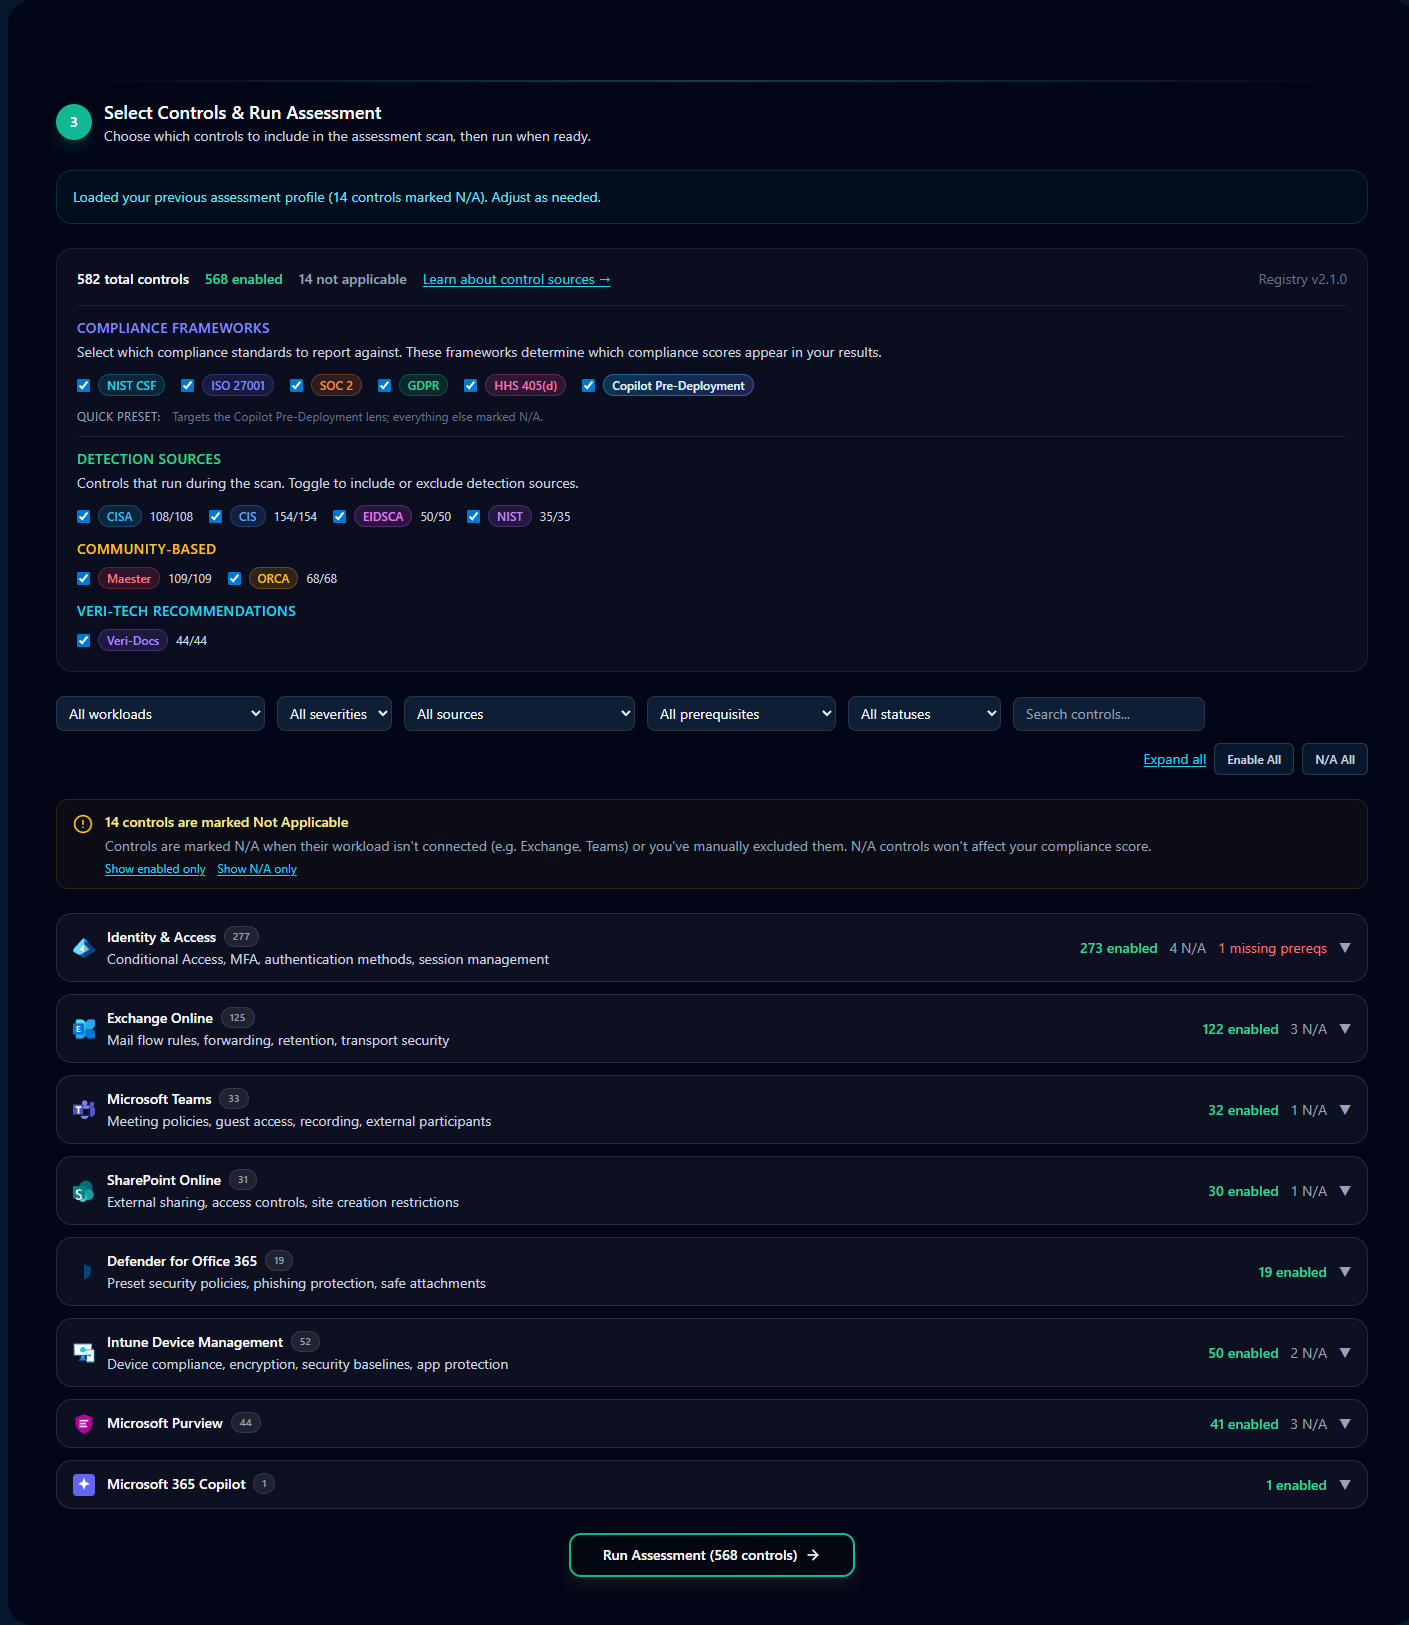This screenshot has width=1409, height=1625.
Task: Open the All workloads dropdown
Action: pyautogui.click(x=160, y=714)
